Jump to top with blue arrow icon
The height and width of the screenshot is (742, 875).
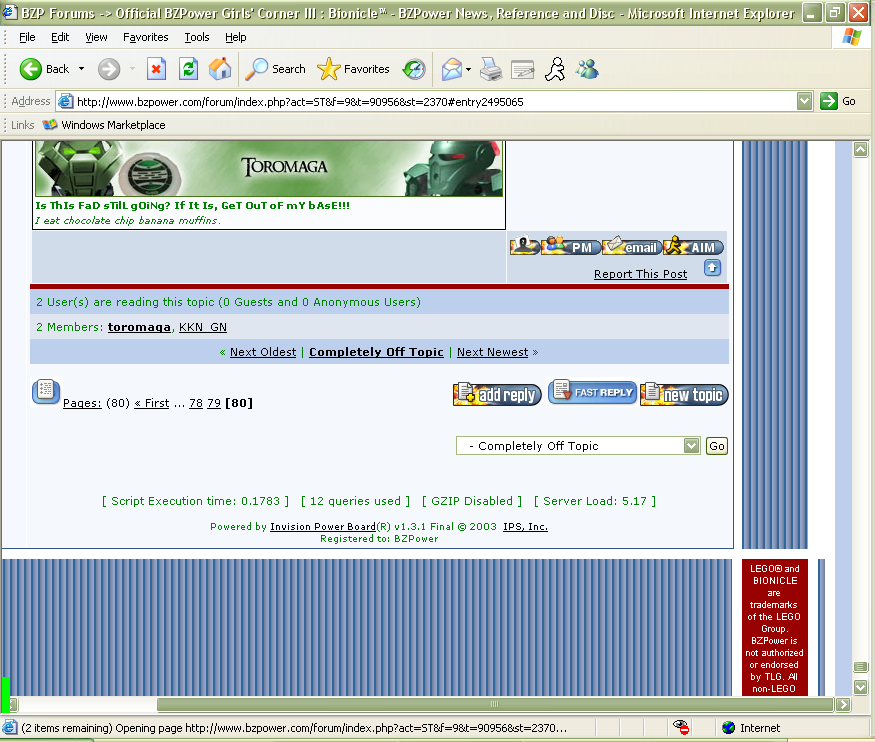point(712,268)
